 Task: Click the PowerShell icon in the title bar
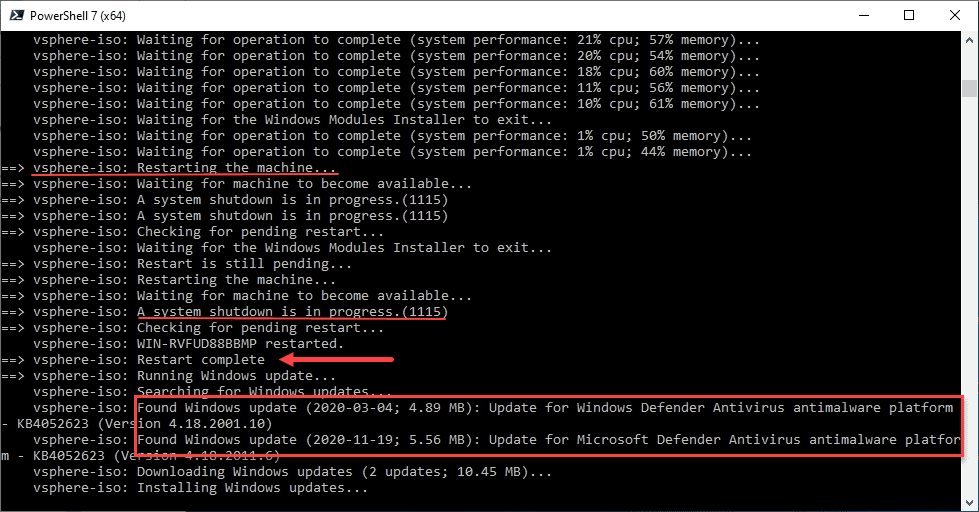17,16
